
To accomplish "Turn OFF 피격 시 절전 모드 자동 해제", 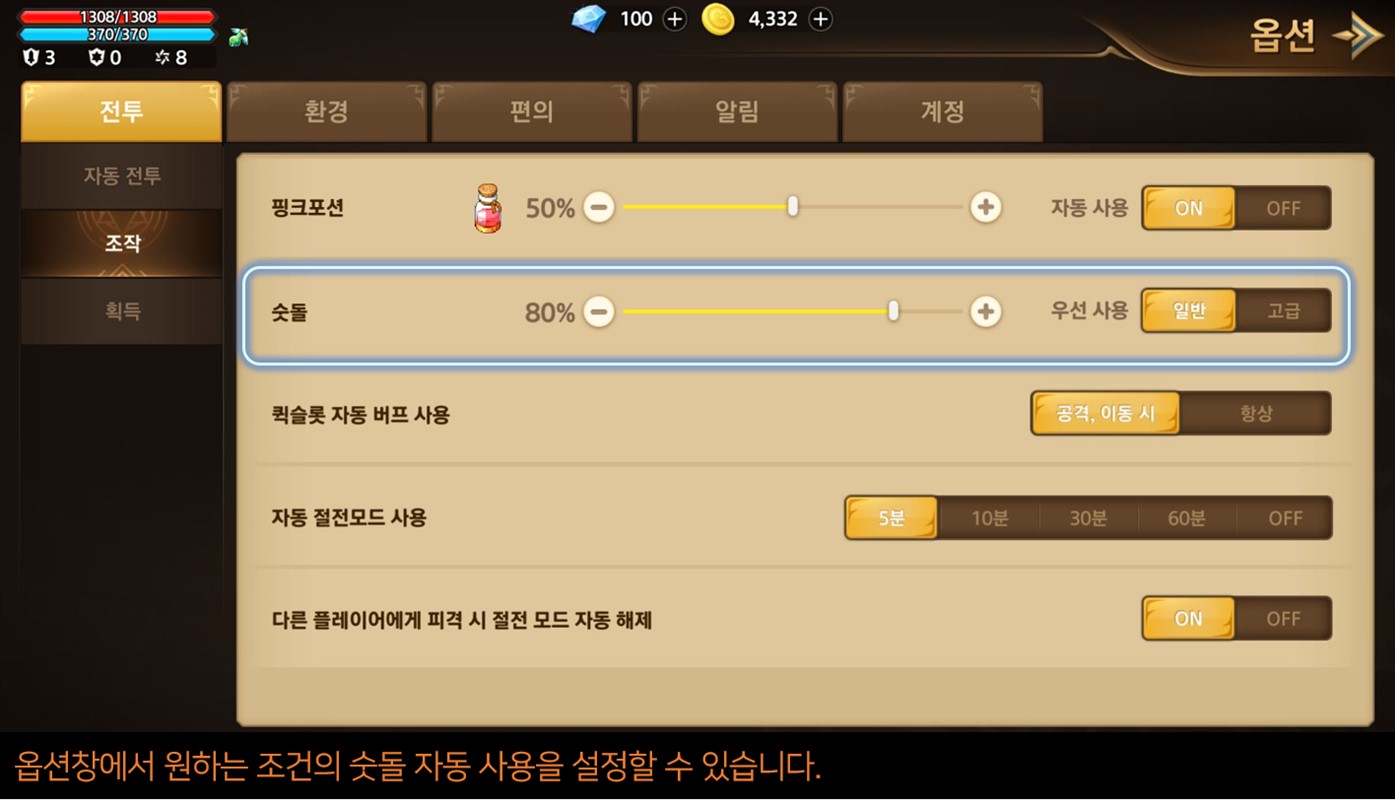I will 1283,619.
